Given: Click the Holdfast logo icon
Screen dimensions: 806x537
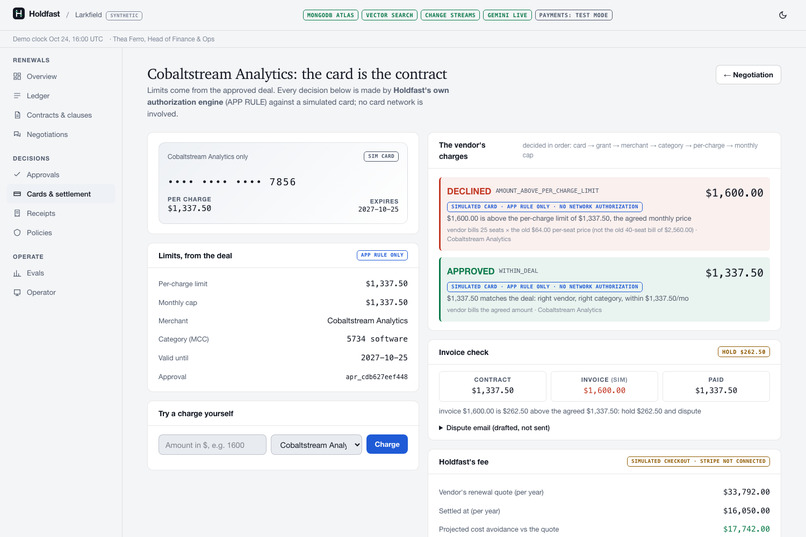Looking at the screenshot, I should 19,14.
